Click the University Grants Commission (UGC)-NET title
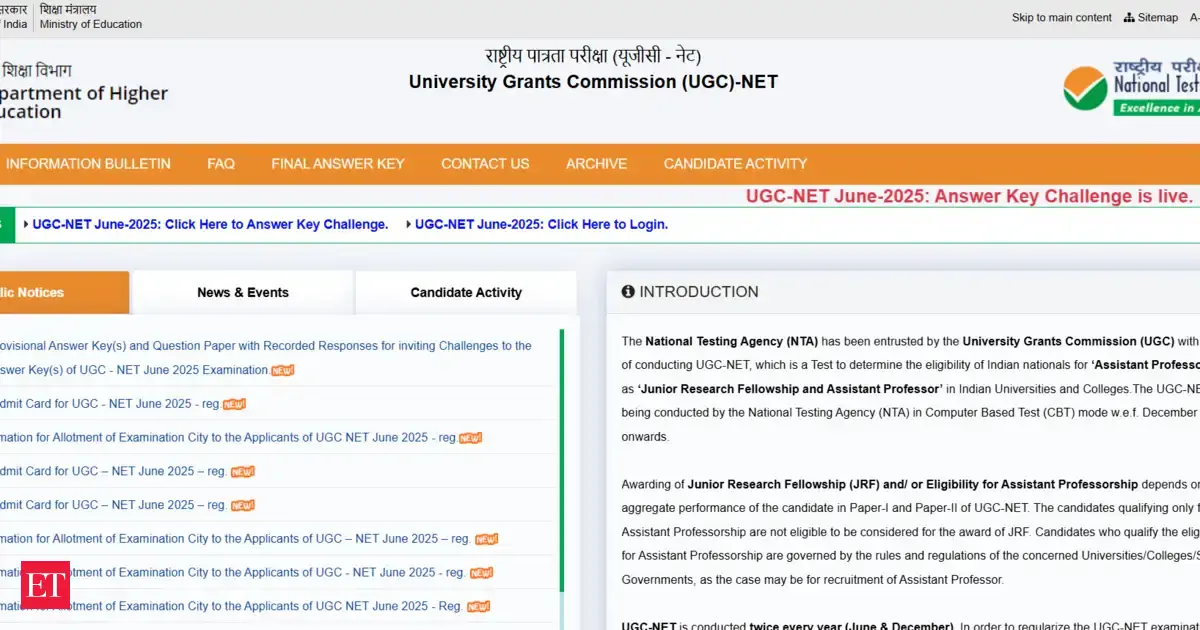This screenshot has width=1200, height=630. [593, 82]
